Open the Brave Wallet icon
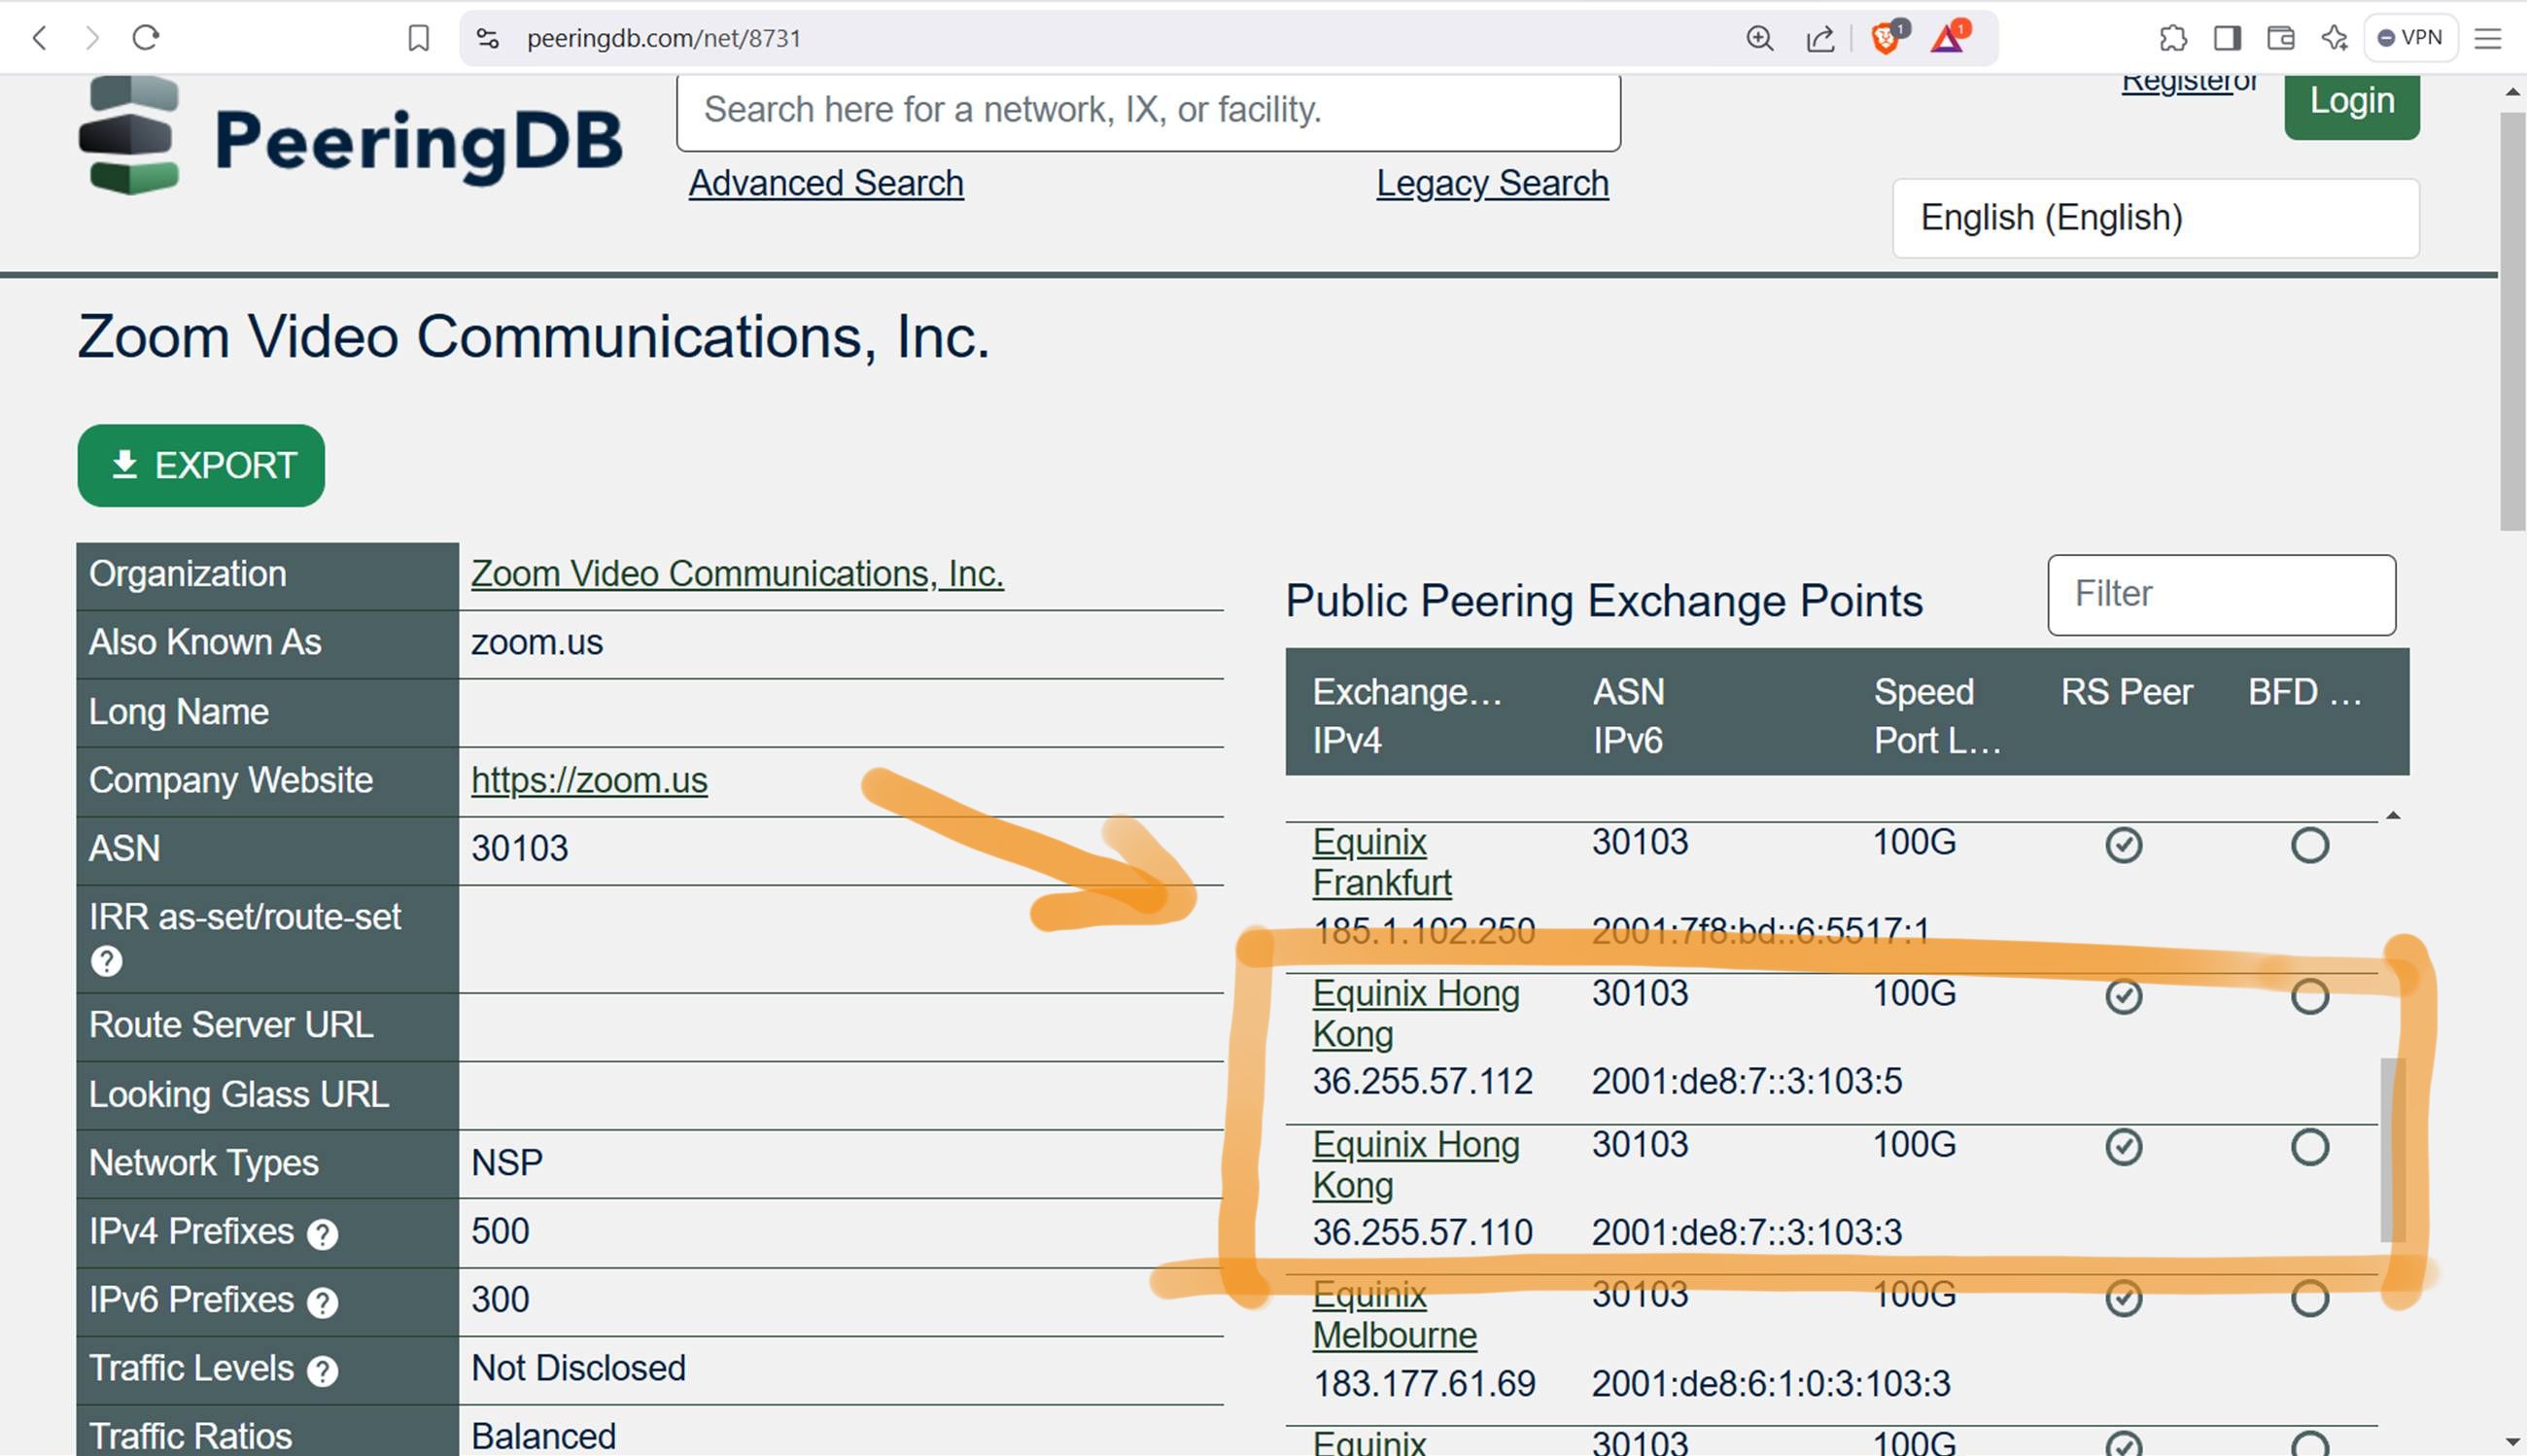The width and height of the screenshot is (2527, 1456). click(2280, 38)
